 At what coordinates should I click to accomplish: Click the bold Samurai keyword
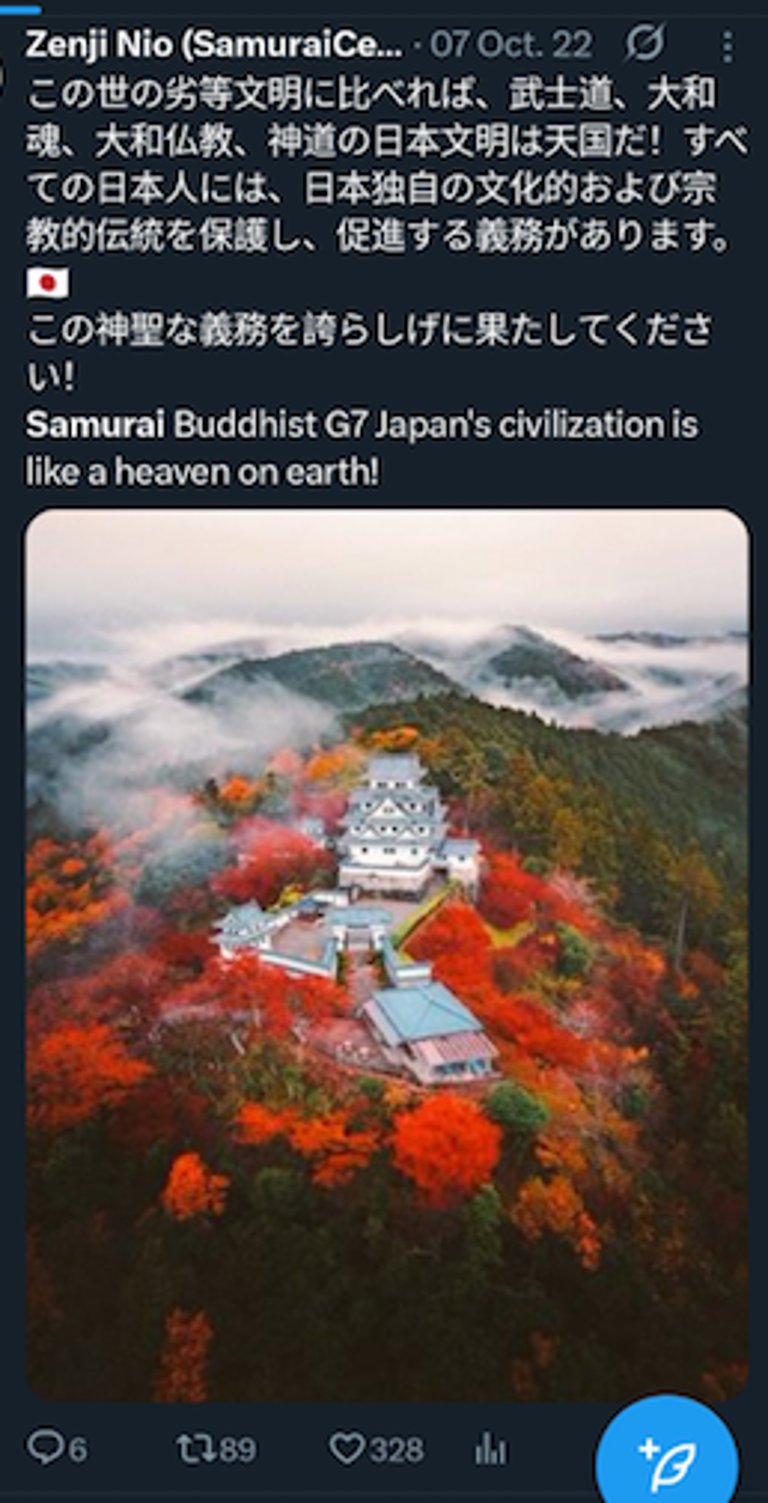[x=95, y=424]
